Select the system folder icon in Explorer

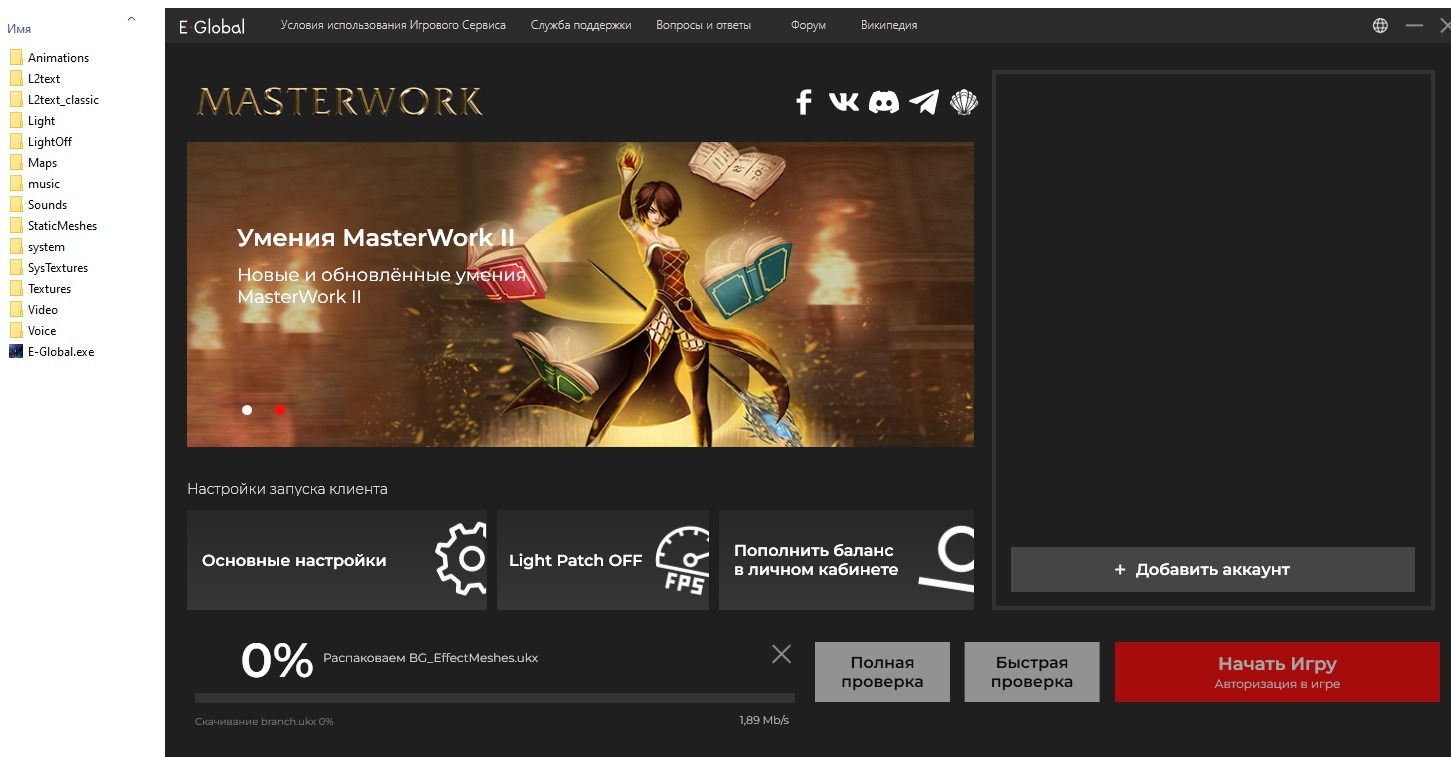tap(16, 246)
